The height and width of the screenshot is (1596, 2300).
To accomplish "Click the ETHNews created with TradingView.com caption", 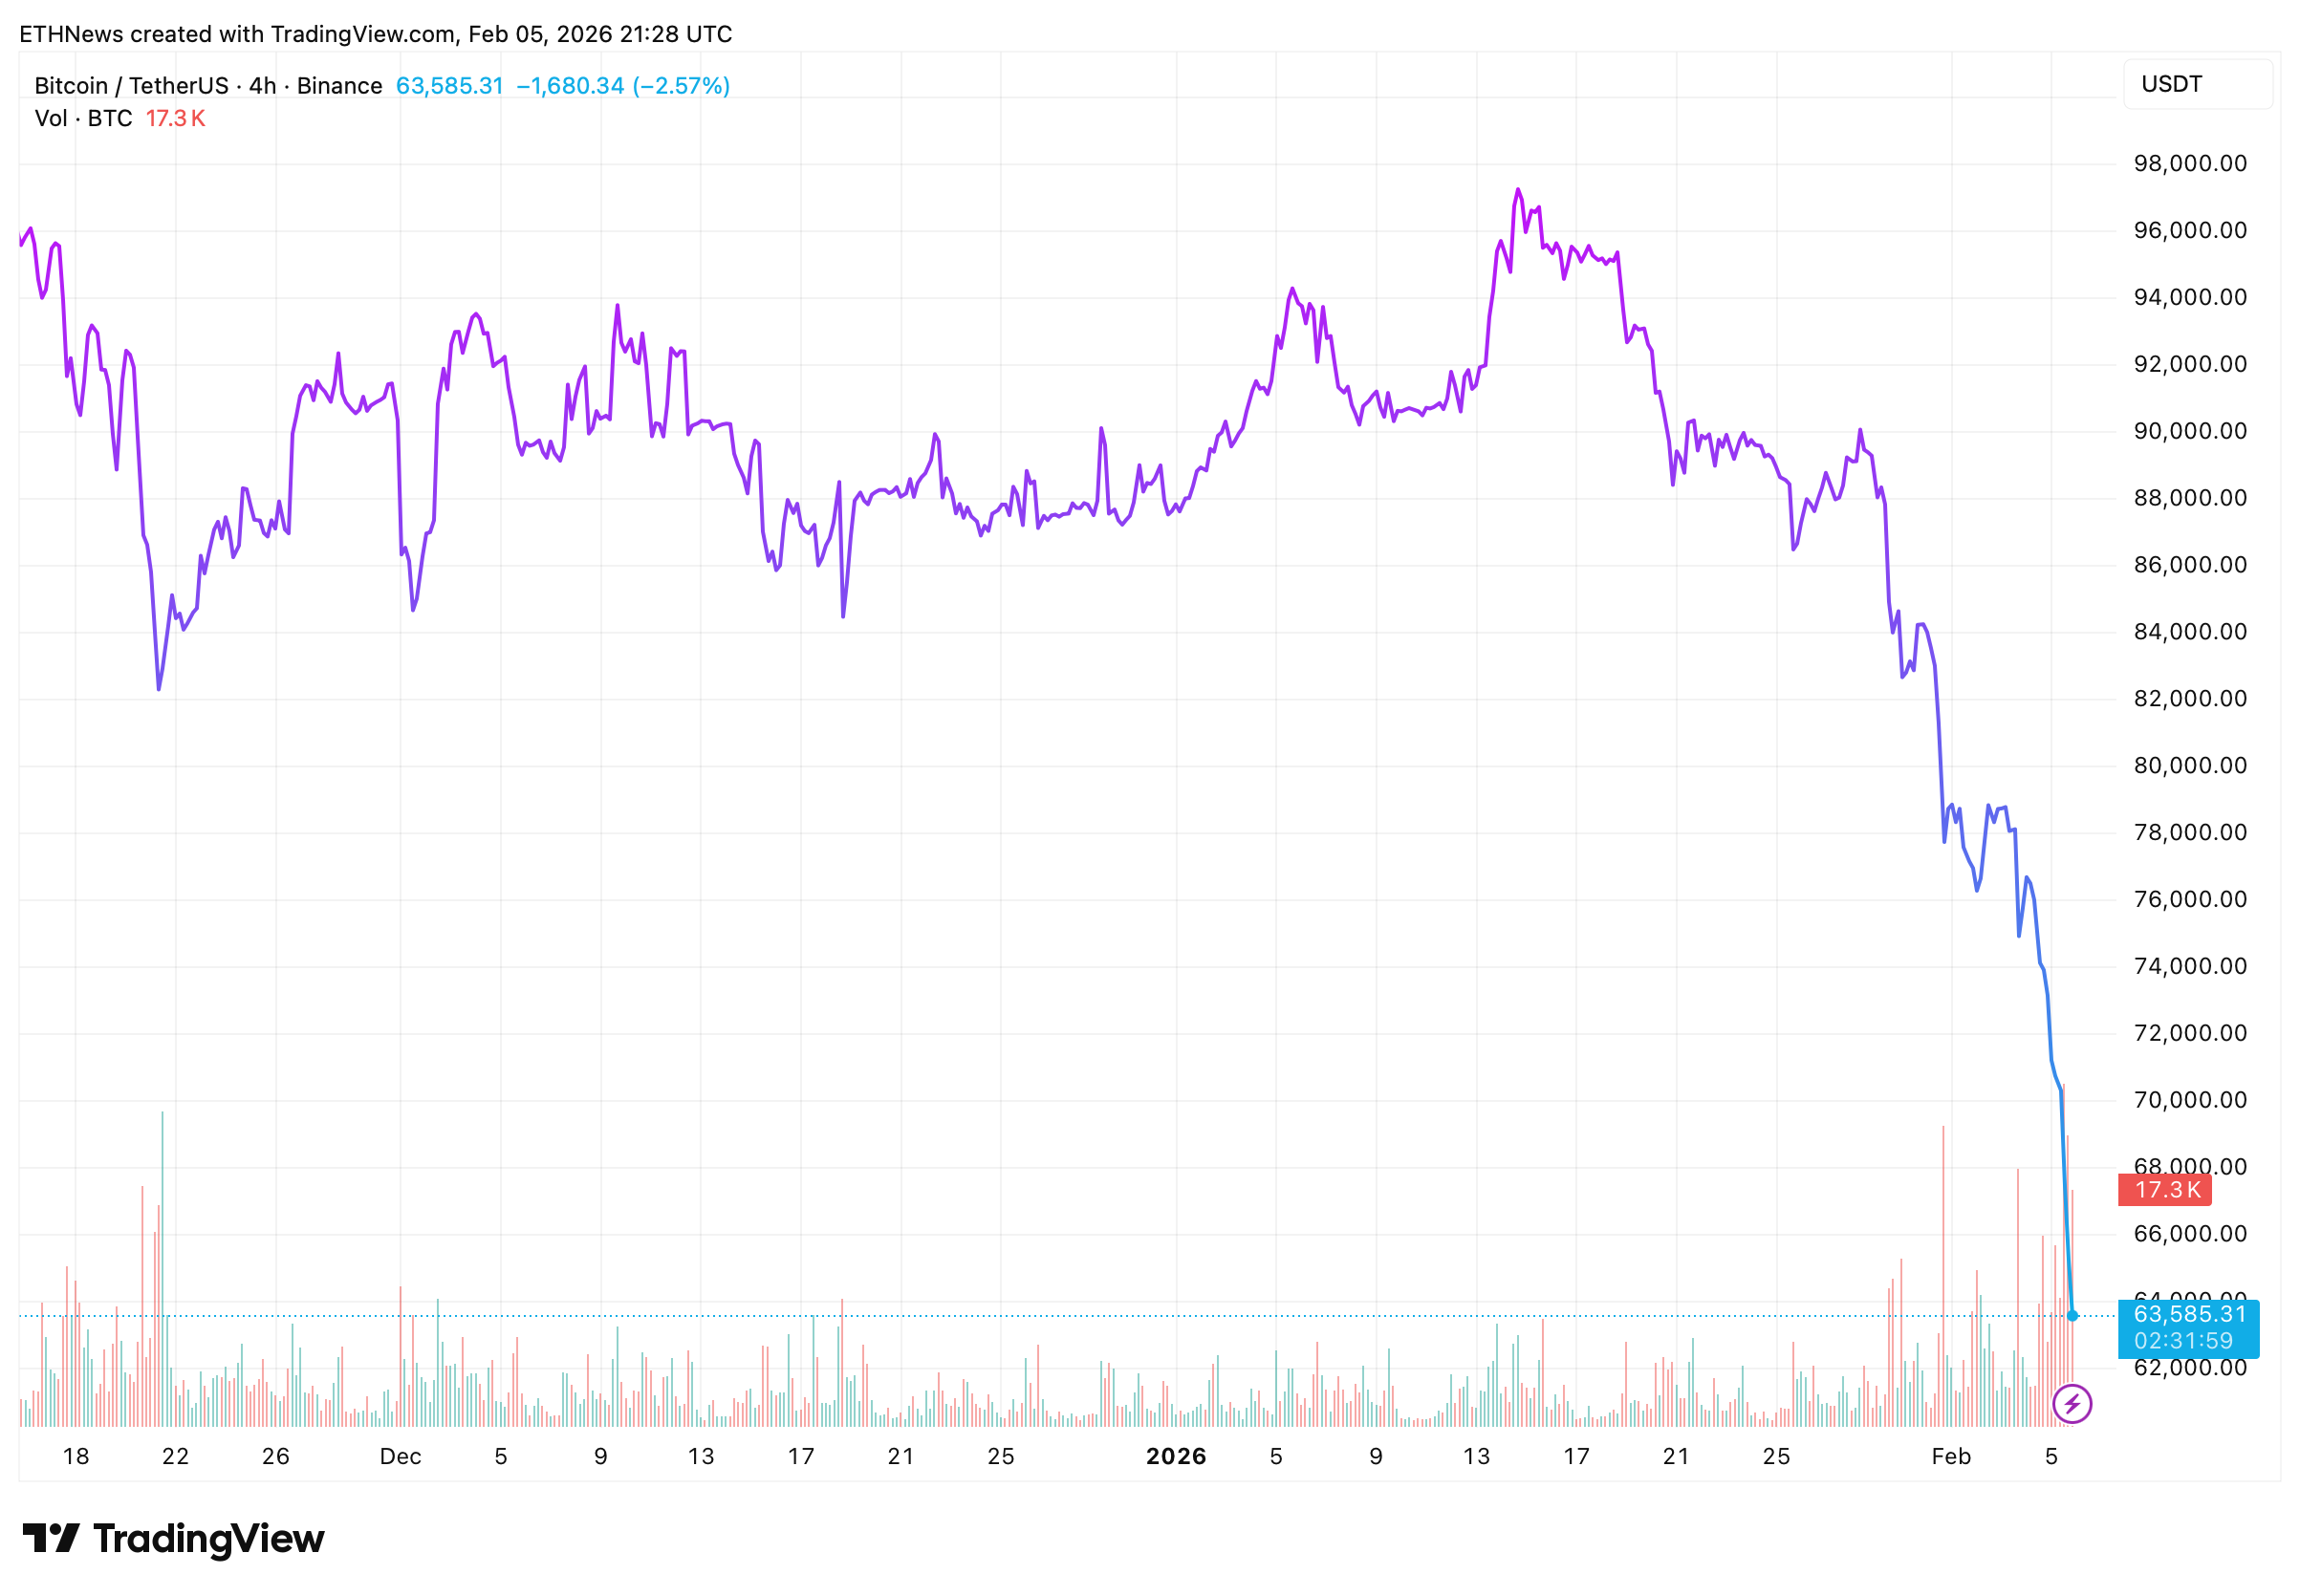I will pyautogui.click(x=375, y=34).
